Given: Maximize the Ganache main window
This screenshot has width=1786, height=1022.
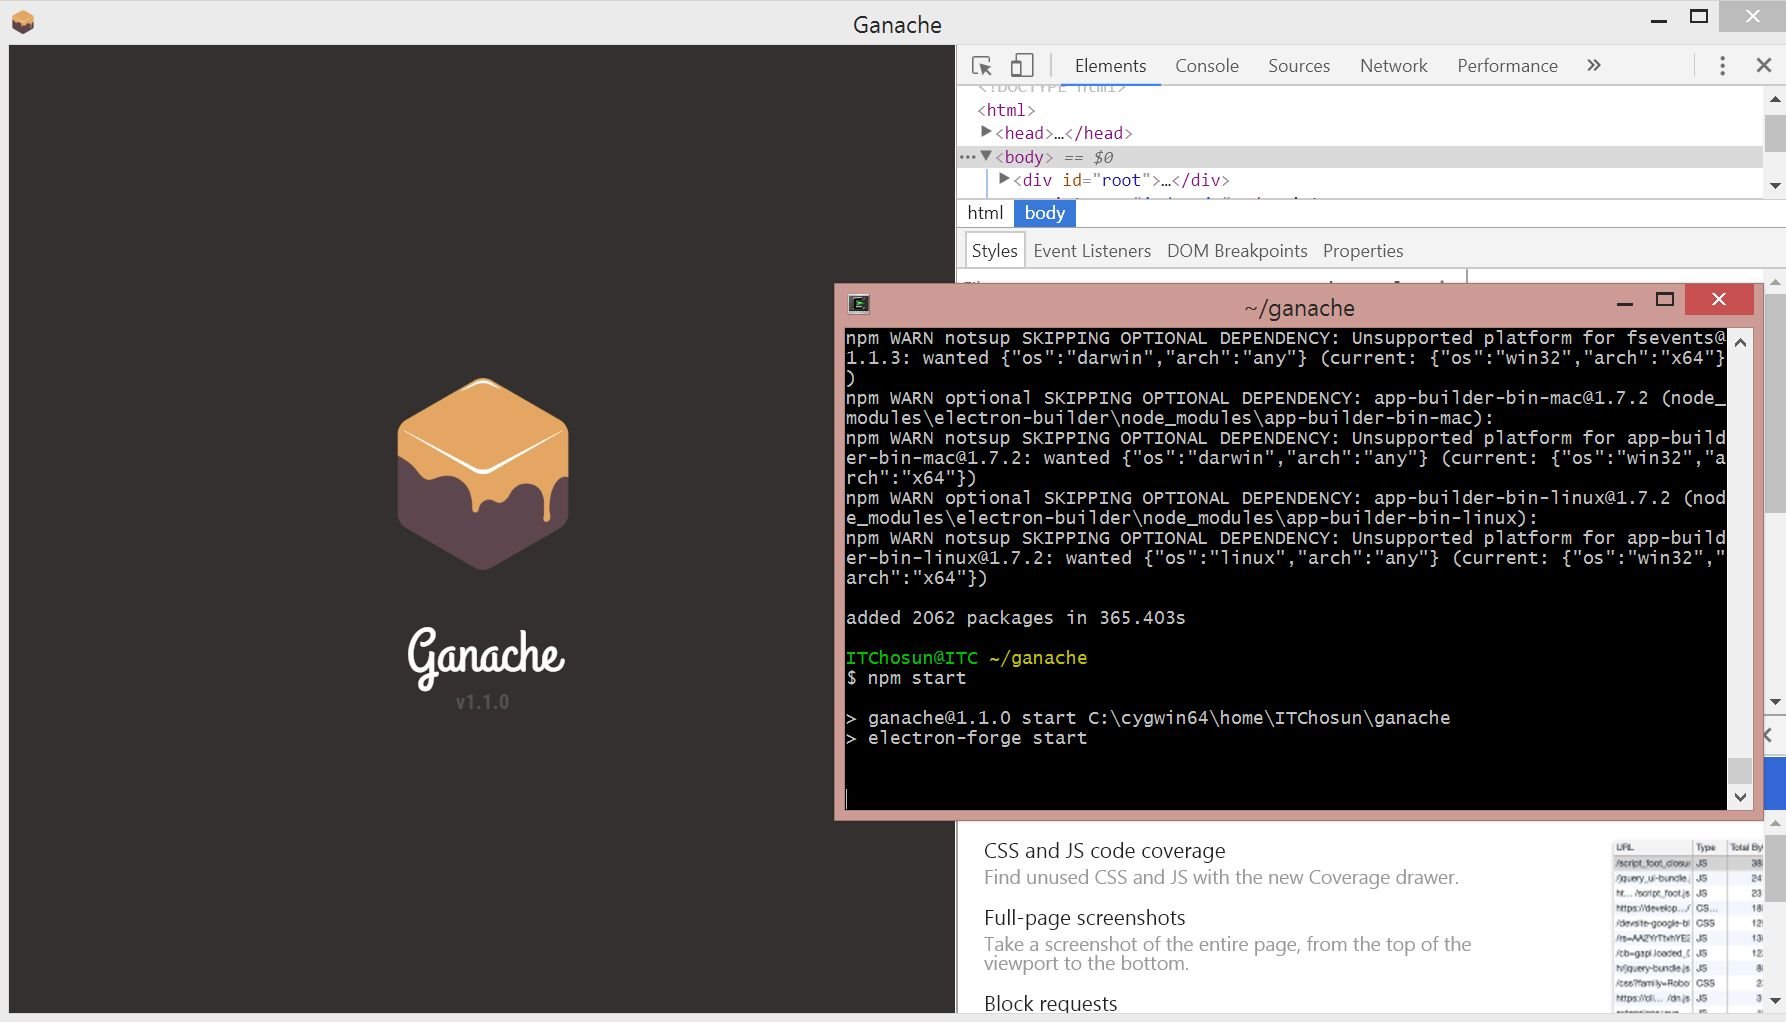Looking at the screenshot, I should pyautogui.click(x=1699, y=17).
